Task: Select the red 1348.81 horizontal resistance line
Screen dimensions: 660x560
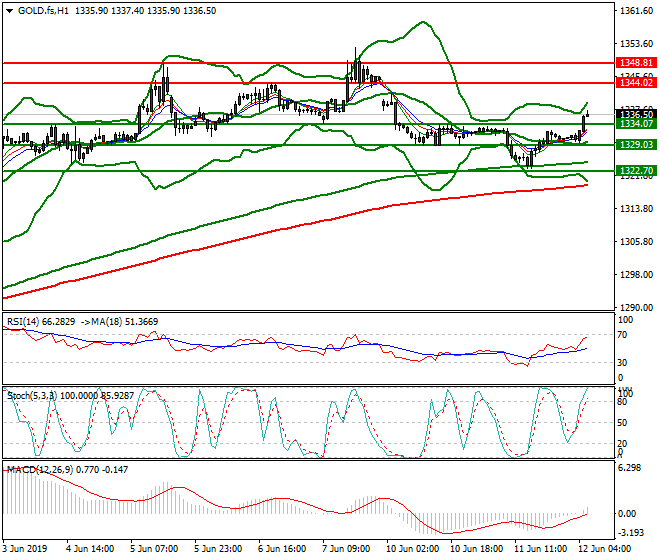Action: click(309, 63)
